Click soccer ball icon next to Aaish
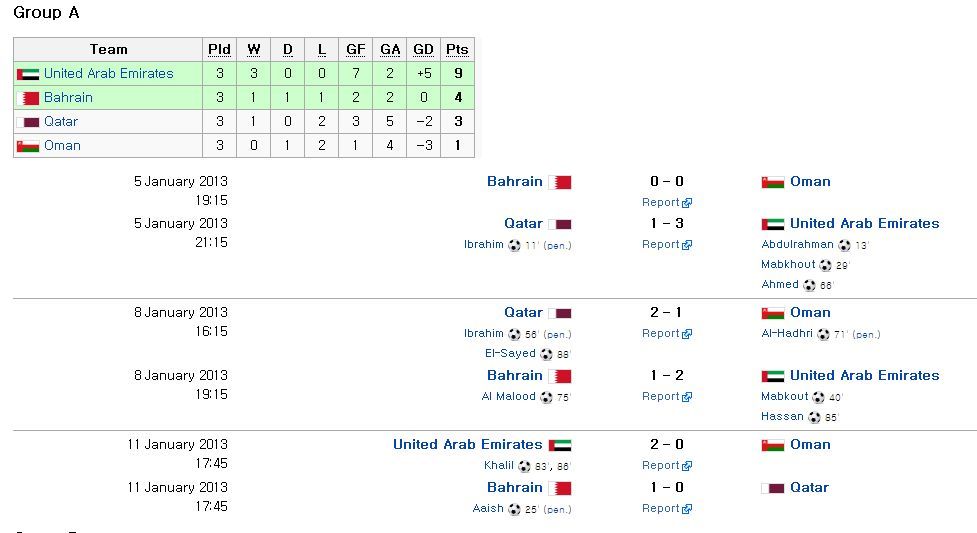 point(514,509)
